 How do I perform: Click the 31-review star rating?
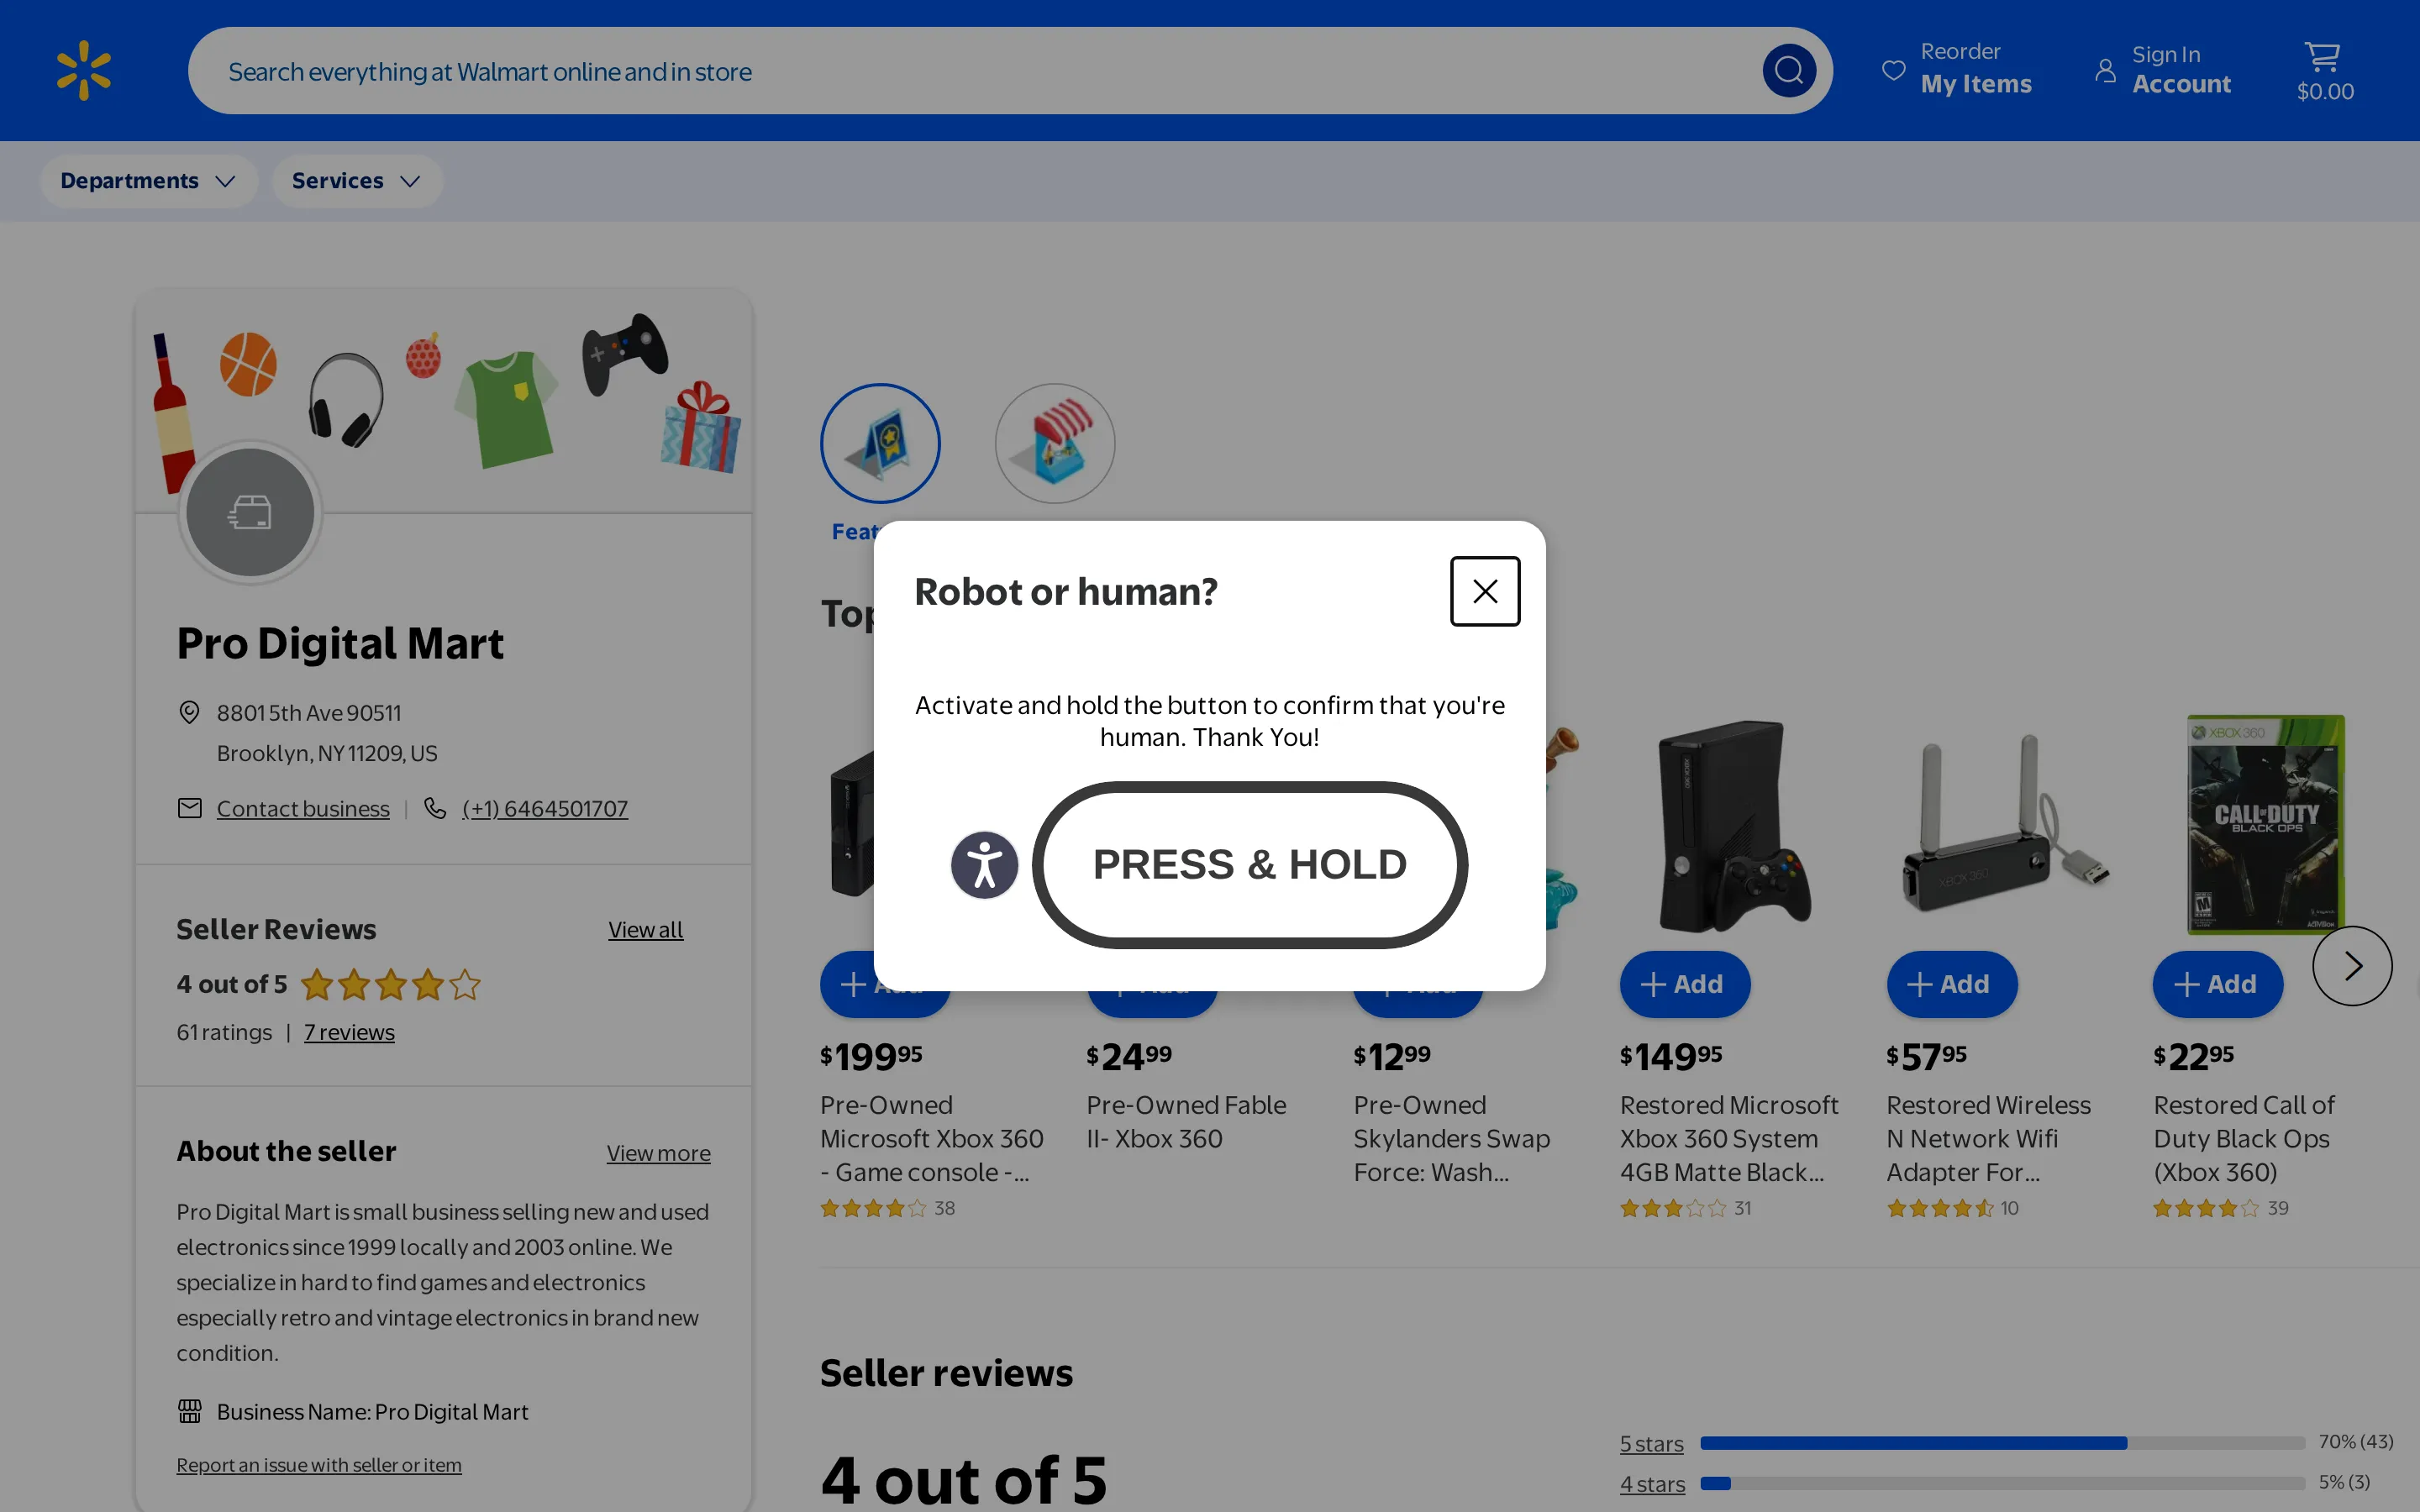tap(1673, 1208)
